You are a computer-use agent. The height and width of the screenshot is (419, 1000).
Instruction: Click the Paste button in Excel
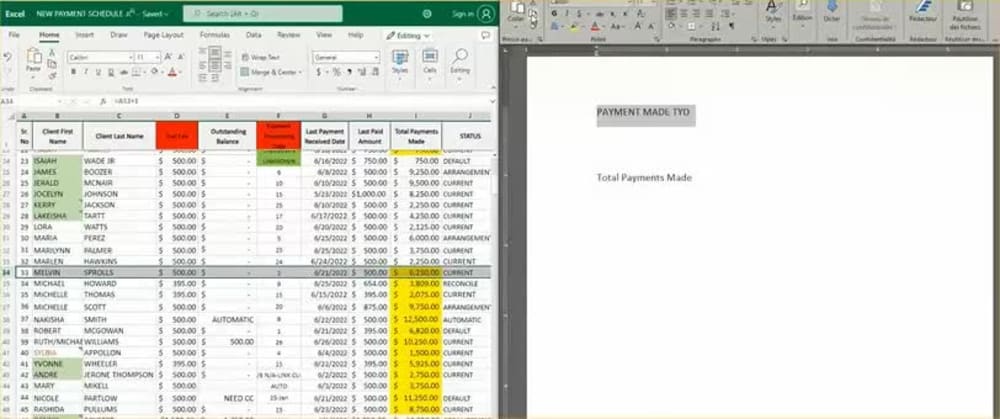point(33,61)
